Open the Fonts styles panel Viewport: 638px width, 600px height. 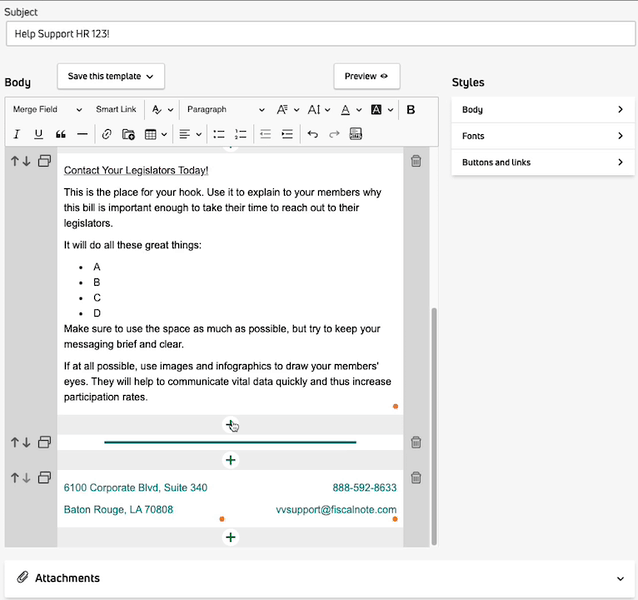coord(543,136)
